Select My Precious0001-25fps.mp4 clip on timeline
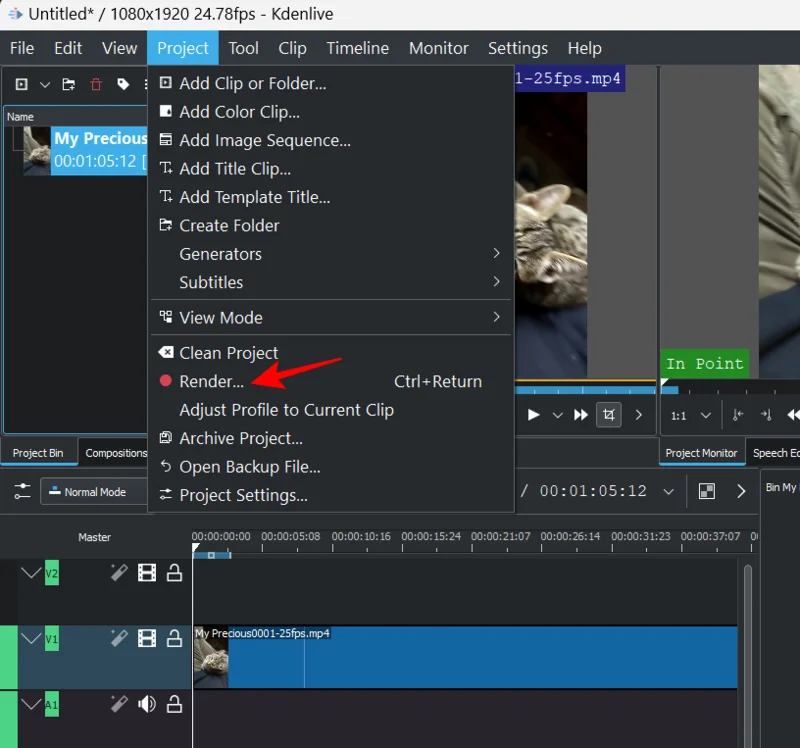 [x=465, y=658]
